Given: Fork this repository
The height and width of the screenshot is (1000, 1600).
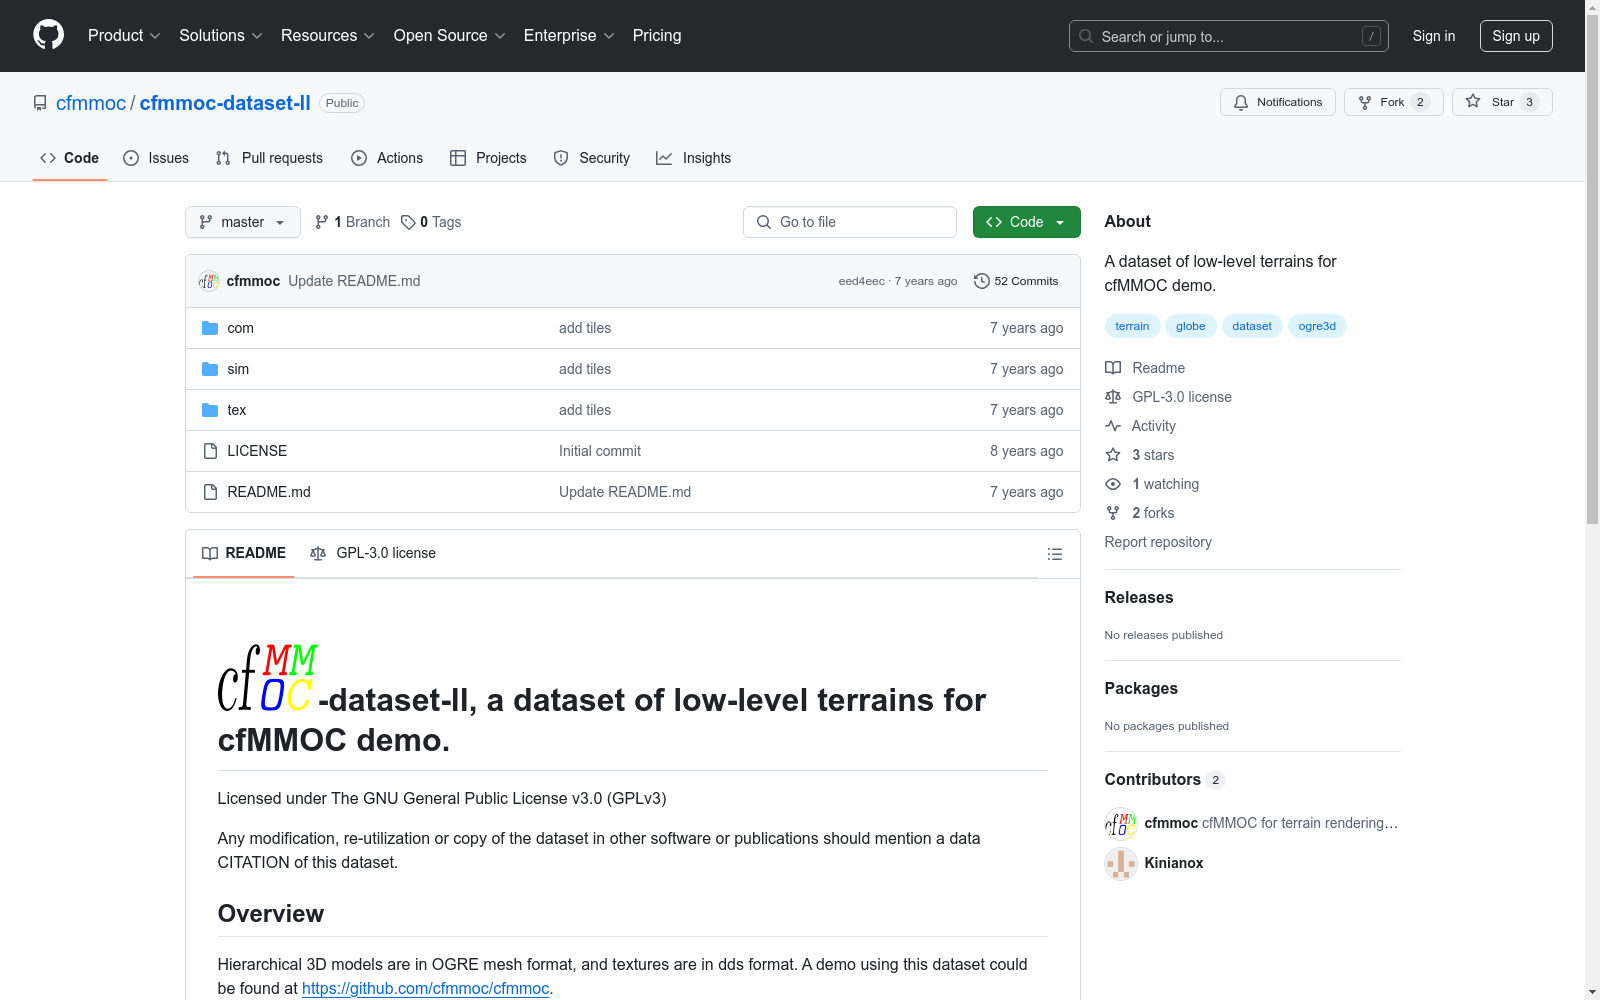Looking at the screenshot, I should pyautogui.click(x=1394, y=102).
